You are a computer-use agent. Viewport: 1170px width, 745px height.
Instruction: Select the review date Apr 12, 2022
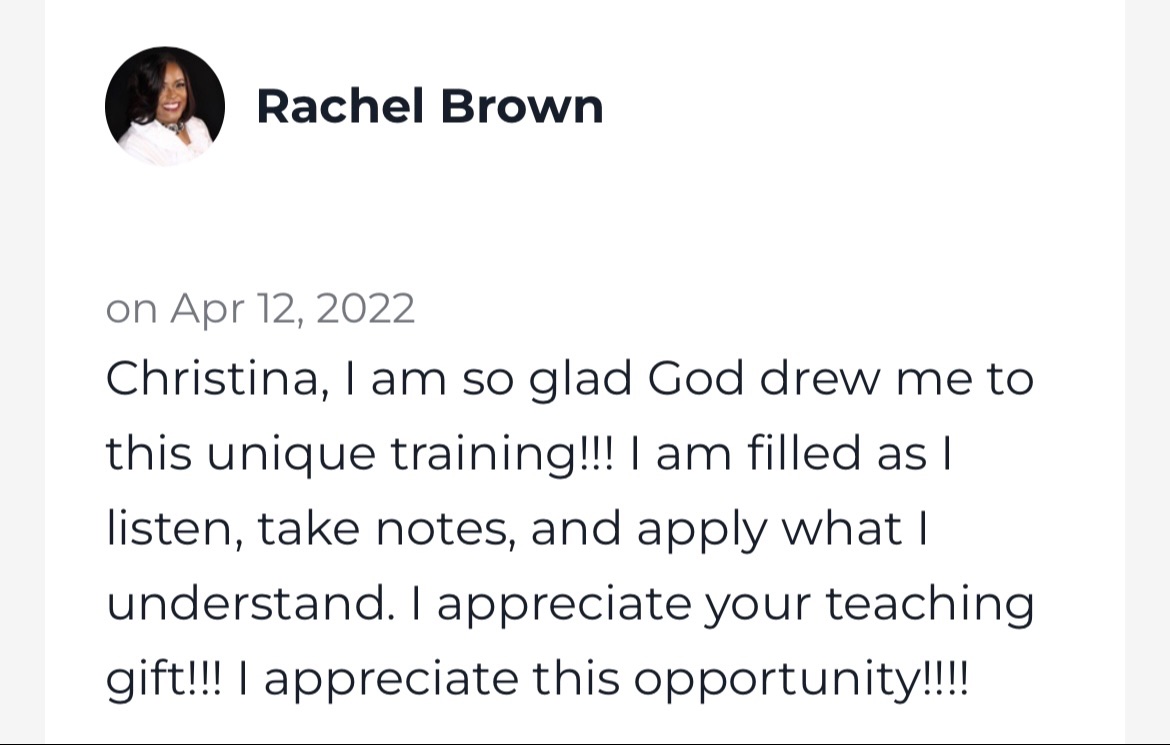point(292,308)
